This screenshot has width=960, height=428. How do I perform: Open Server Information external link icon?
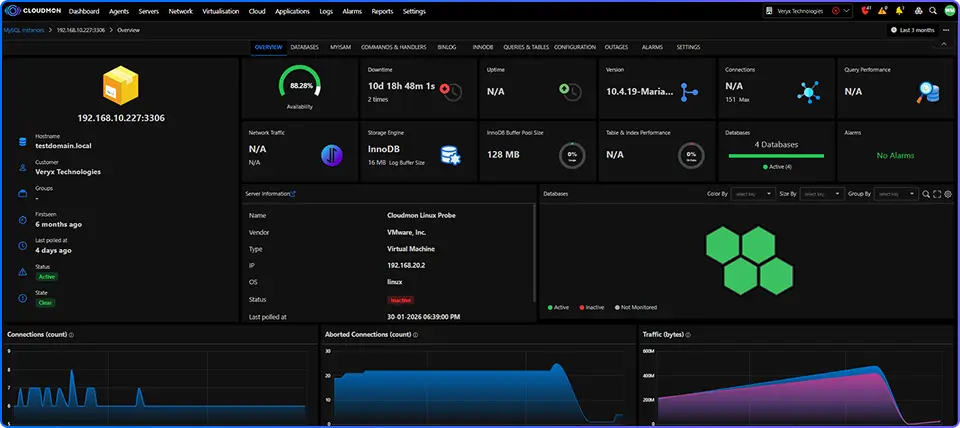click(x=293, y=193)
